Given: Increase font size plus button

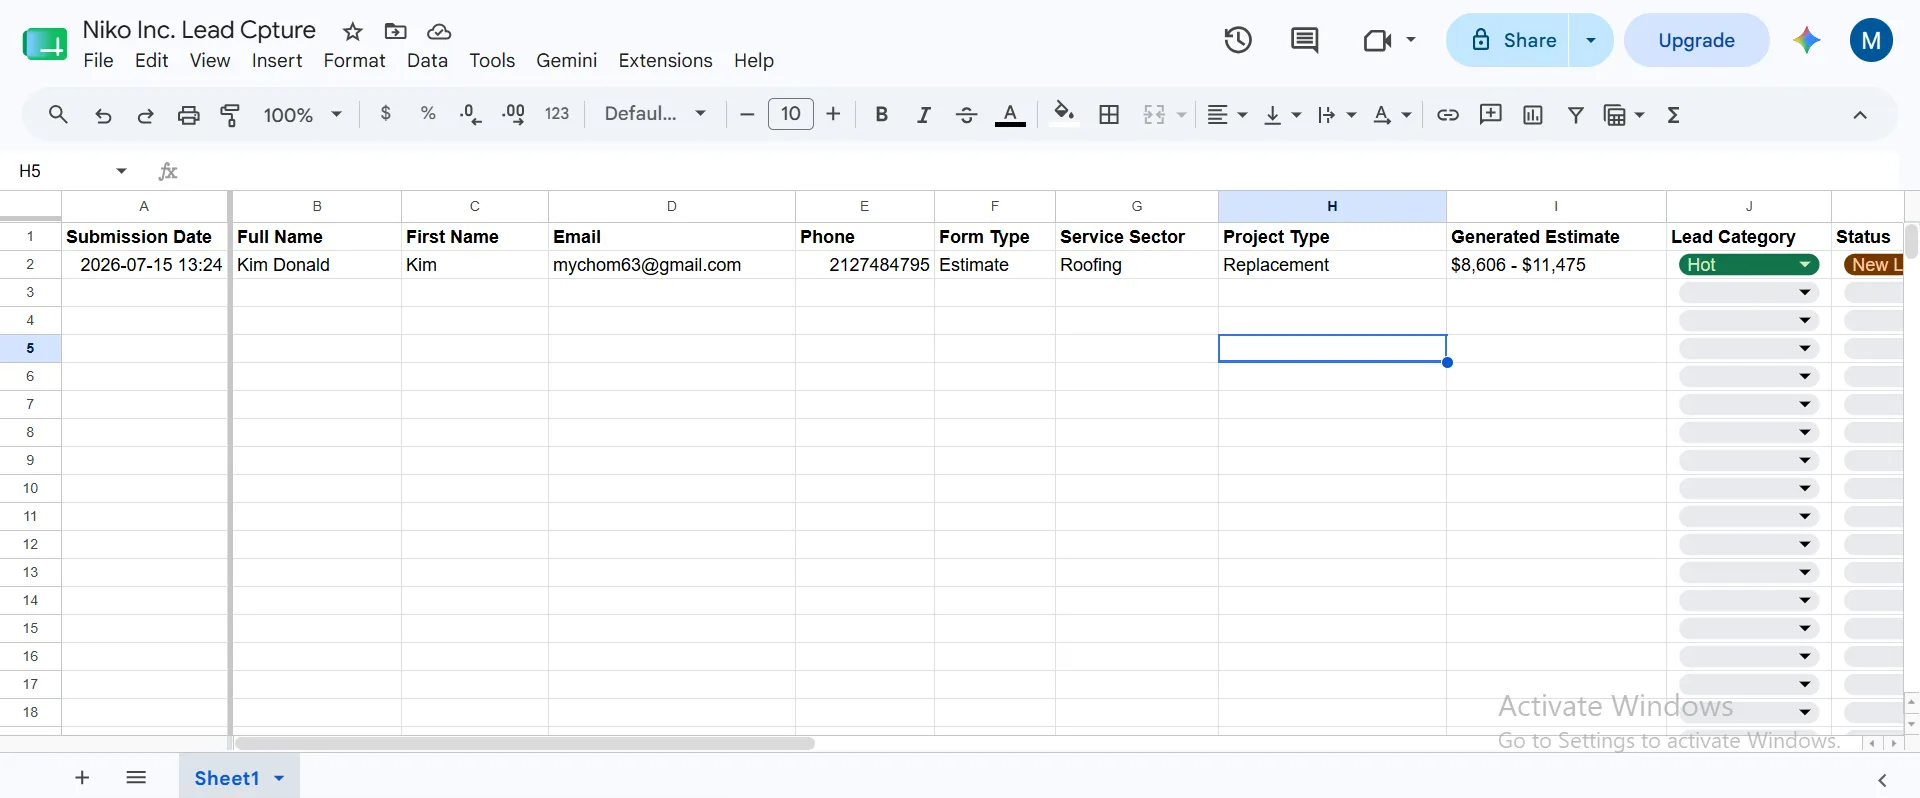Looking at the screenshot, I should pos(833,114).
